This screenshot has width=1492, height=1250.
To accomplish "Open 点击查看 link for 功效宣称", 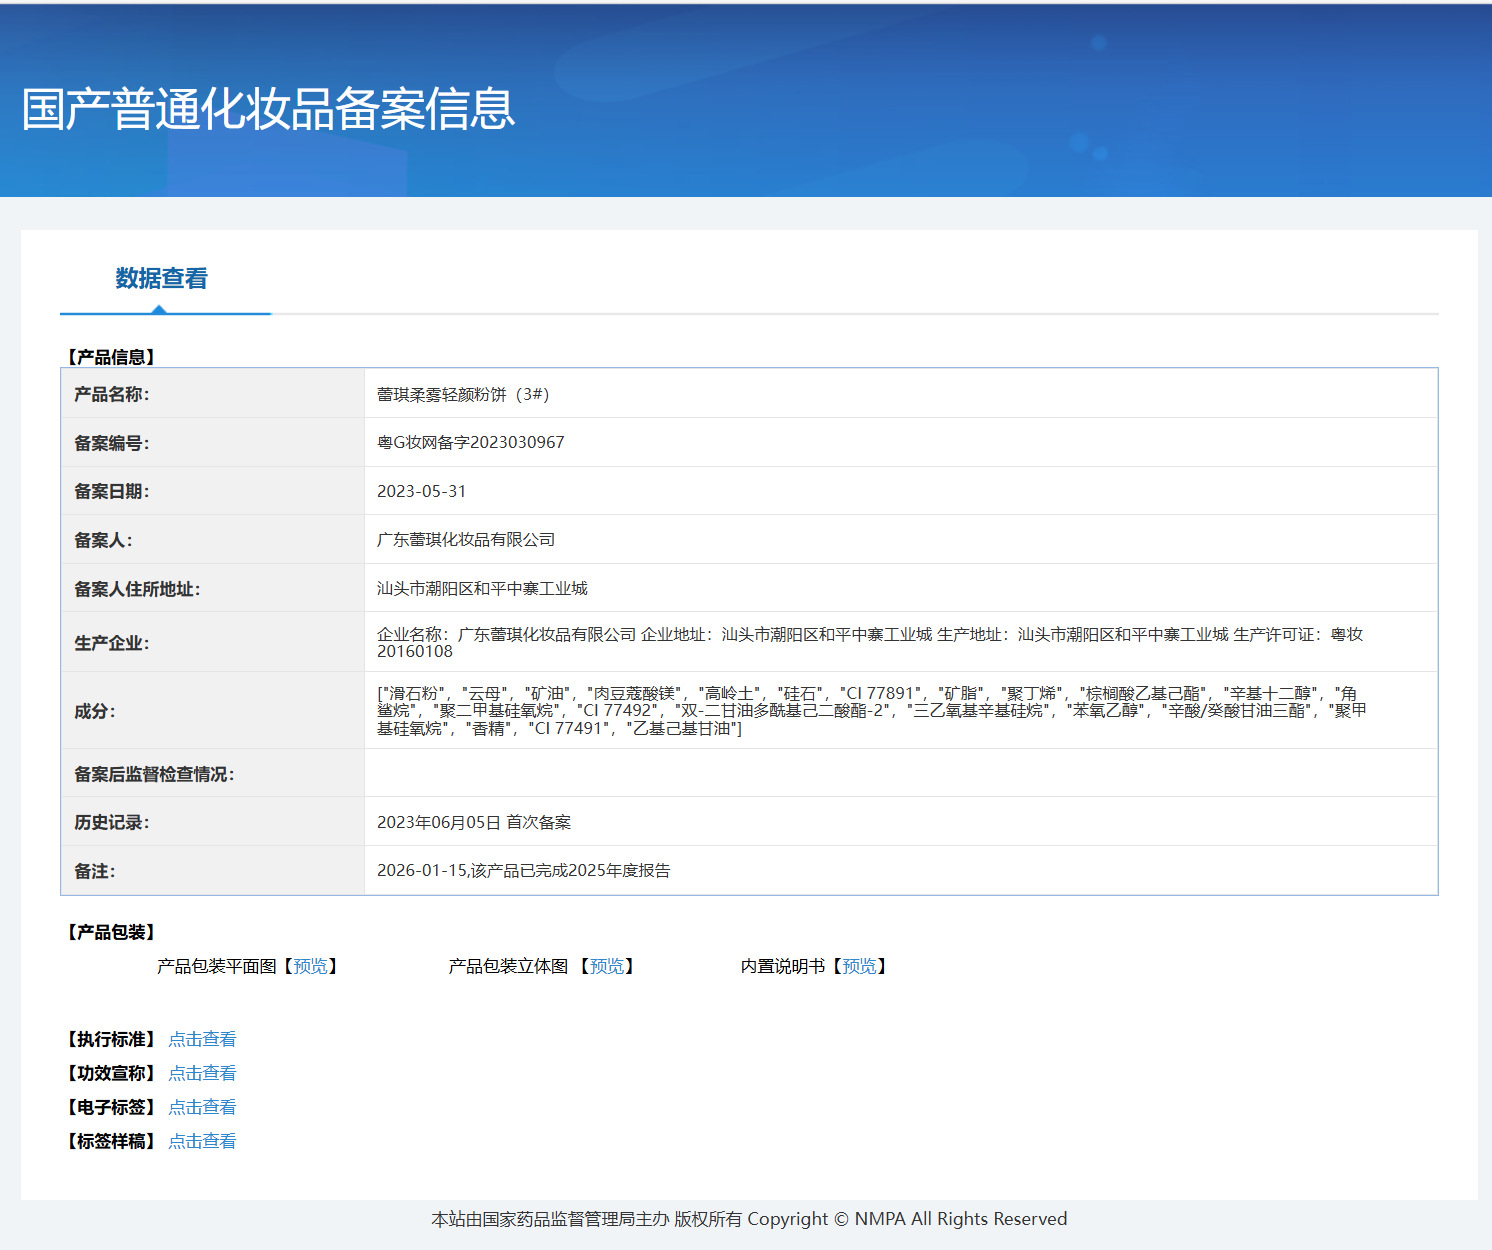I will coord(202,1073).
